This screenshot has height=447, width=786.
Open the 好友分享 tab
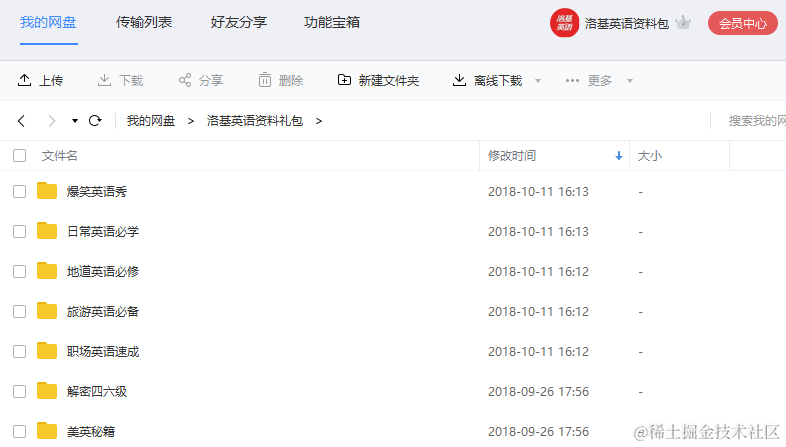[x=239, y=23]
